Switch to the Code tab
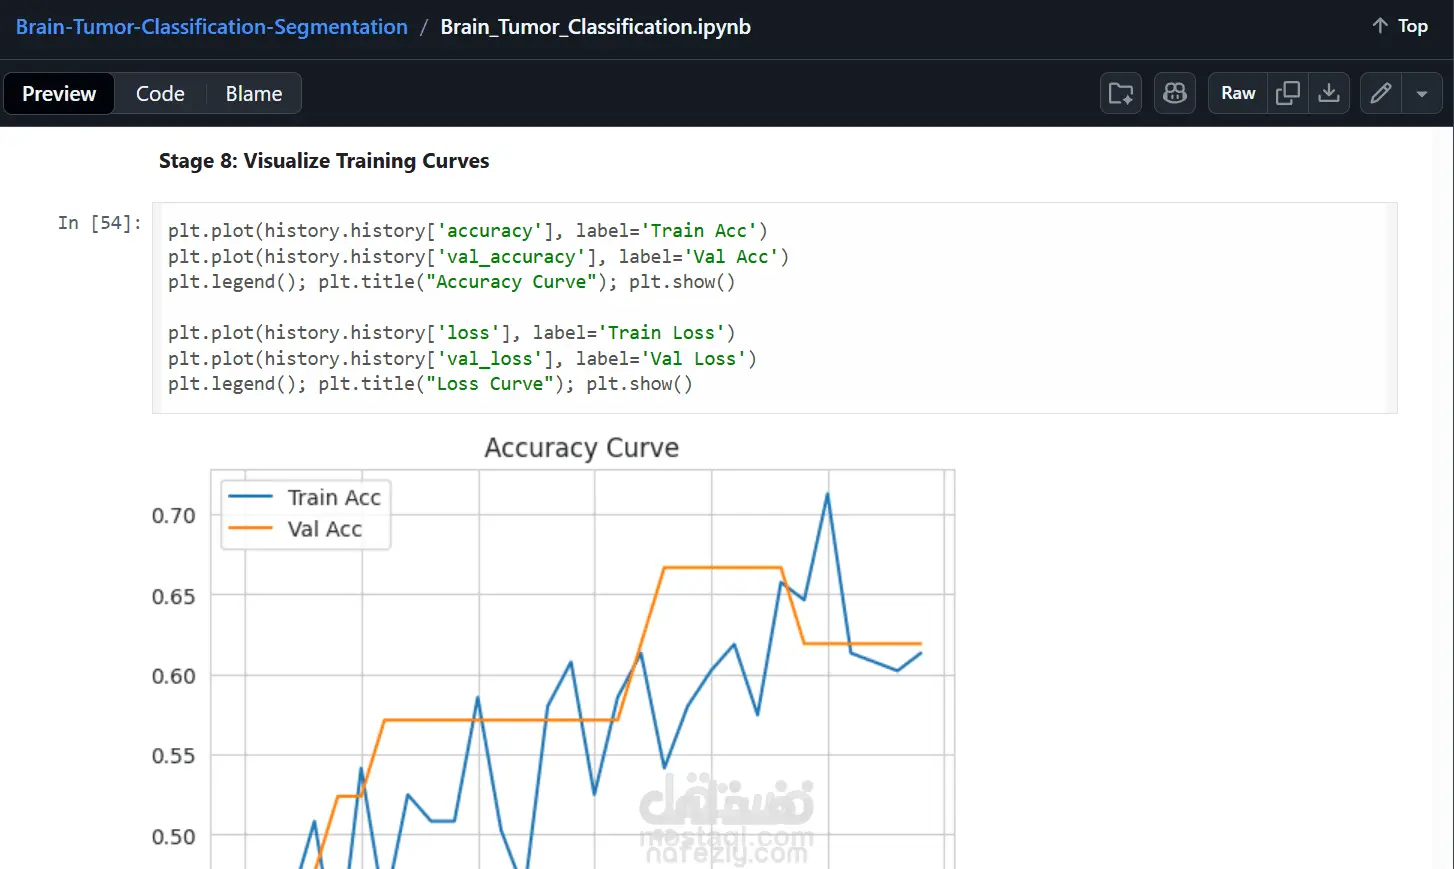 point(160,93)
